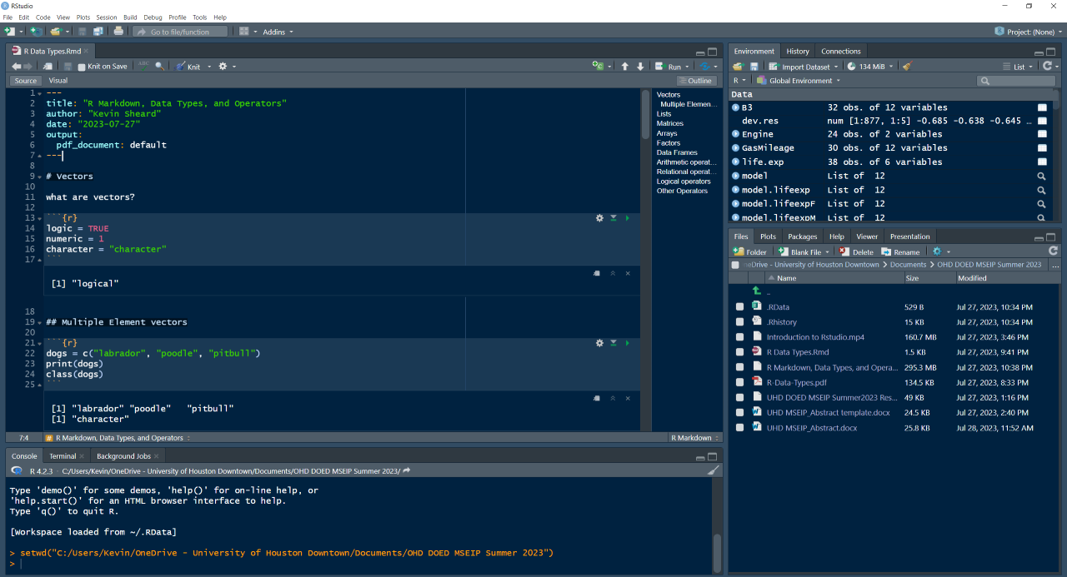Open the Global Environment dropdown
Image resolution: width=1067 pixels, height=577 pixels.
pyautogui.click(x=798, y=80)
